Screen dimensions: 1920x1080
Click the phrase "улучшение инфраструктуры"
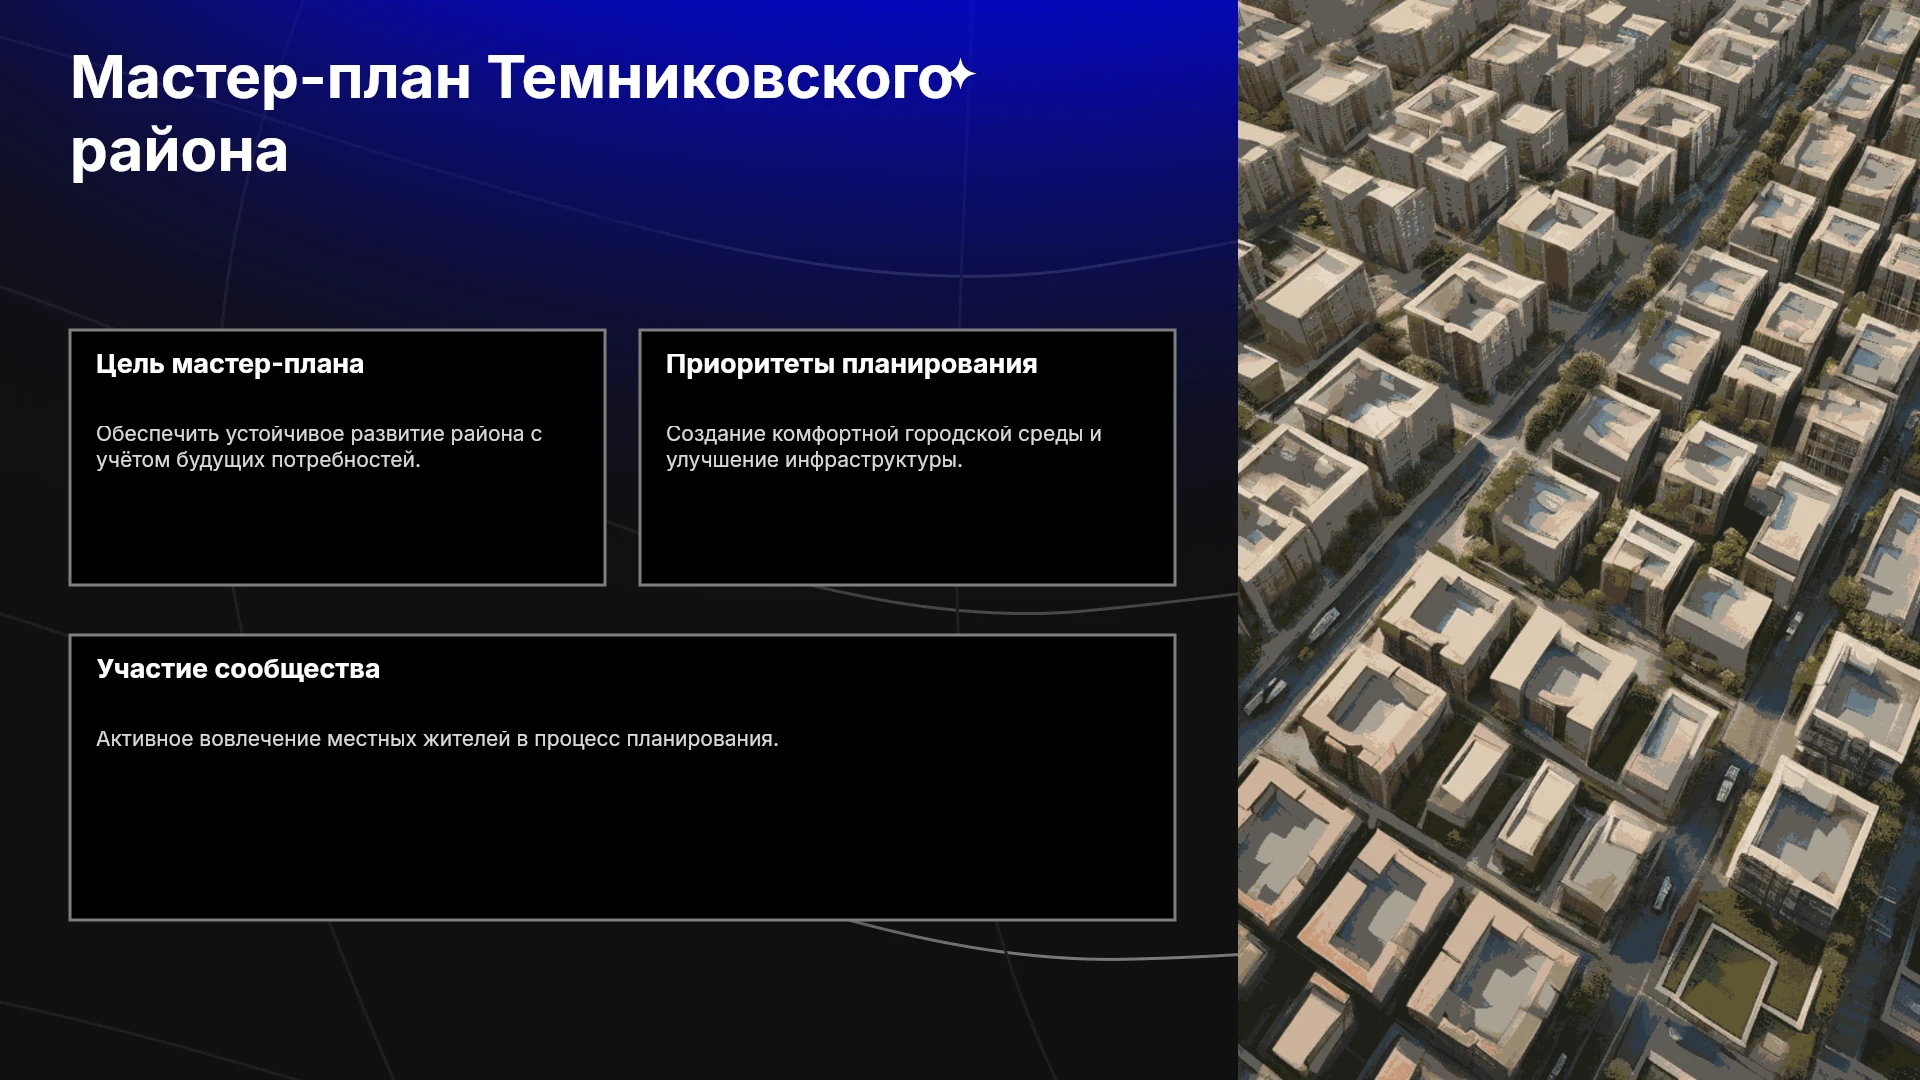[x=811, y=460]
